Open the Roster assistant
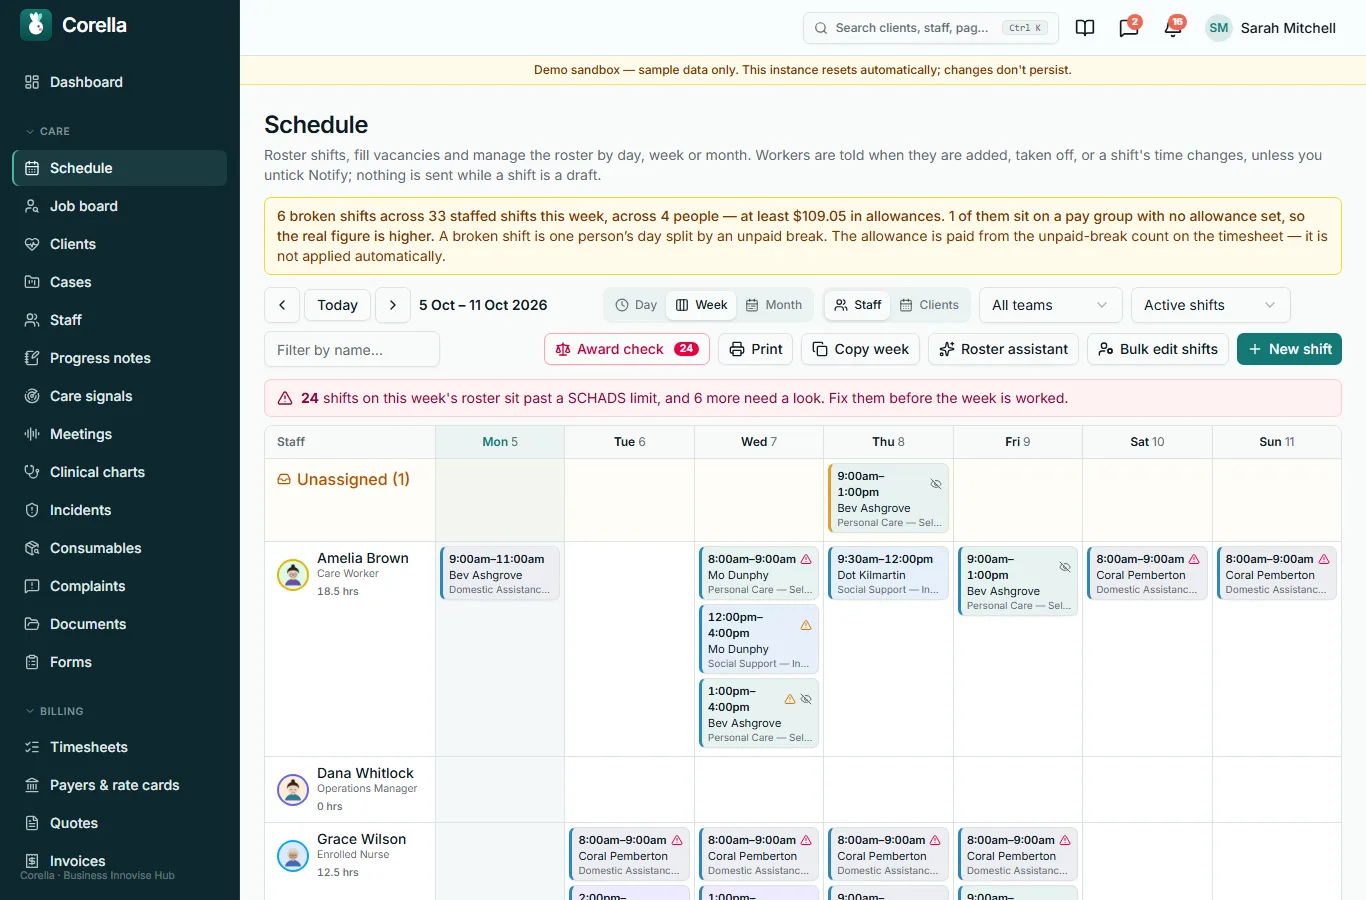This screenshot has width=1366, height=900. click(1004, 349)
